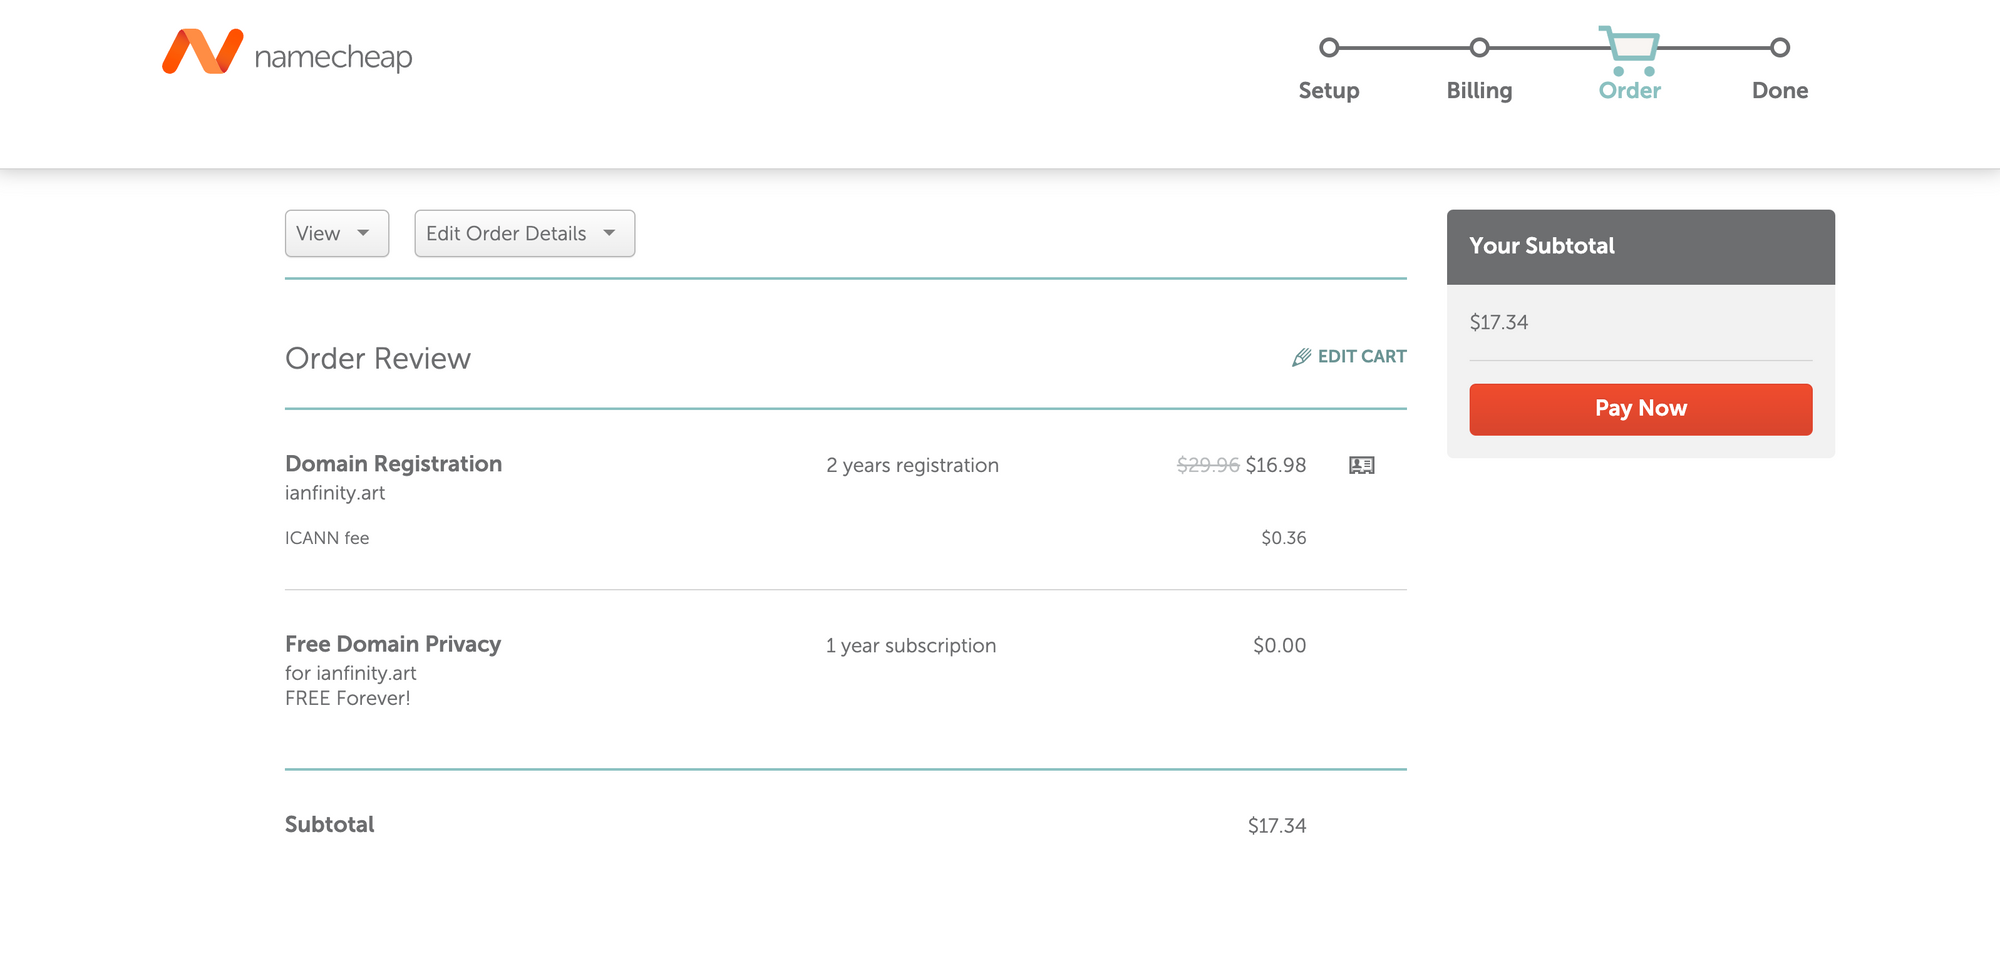Select the Billing step circle
The image size is (2000, 959).
[1480, 47]
